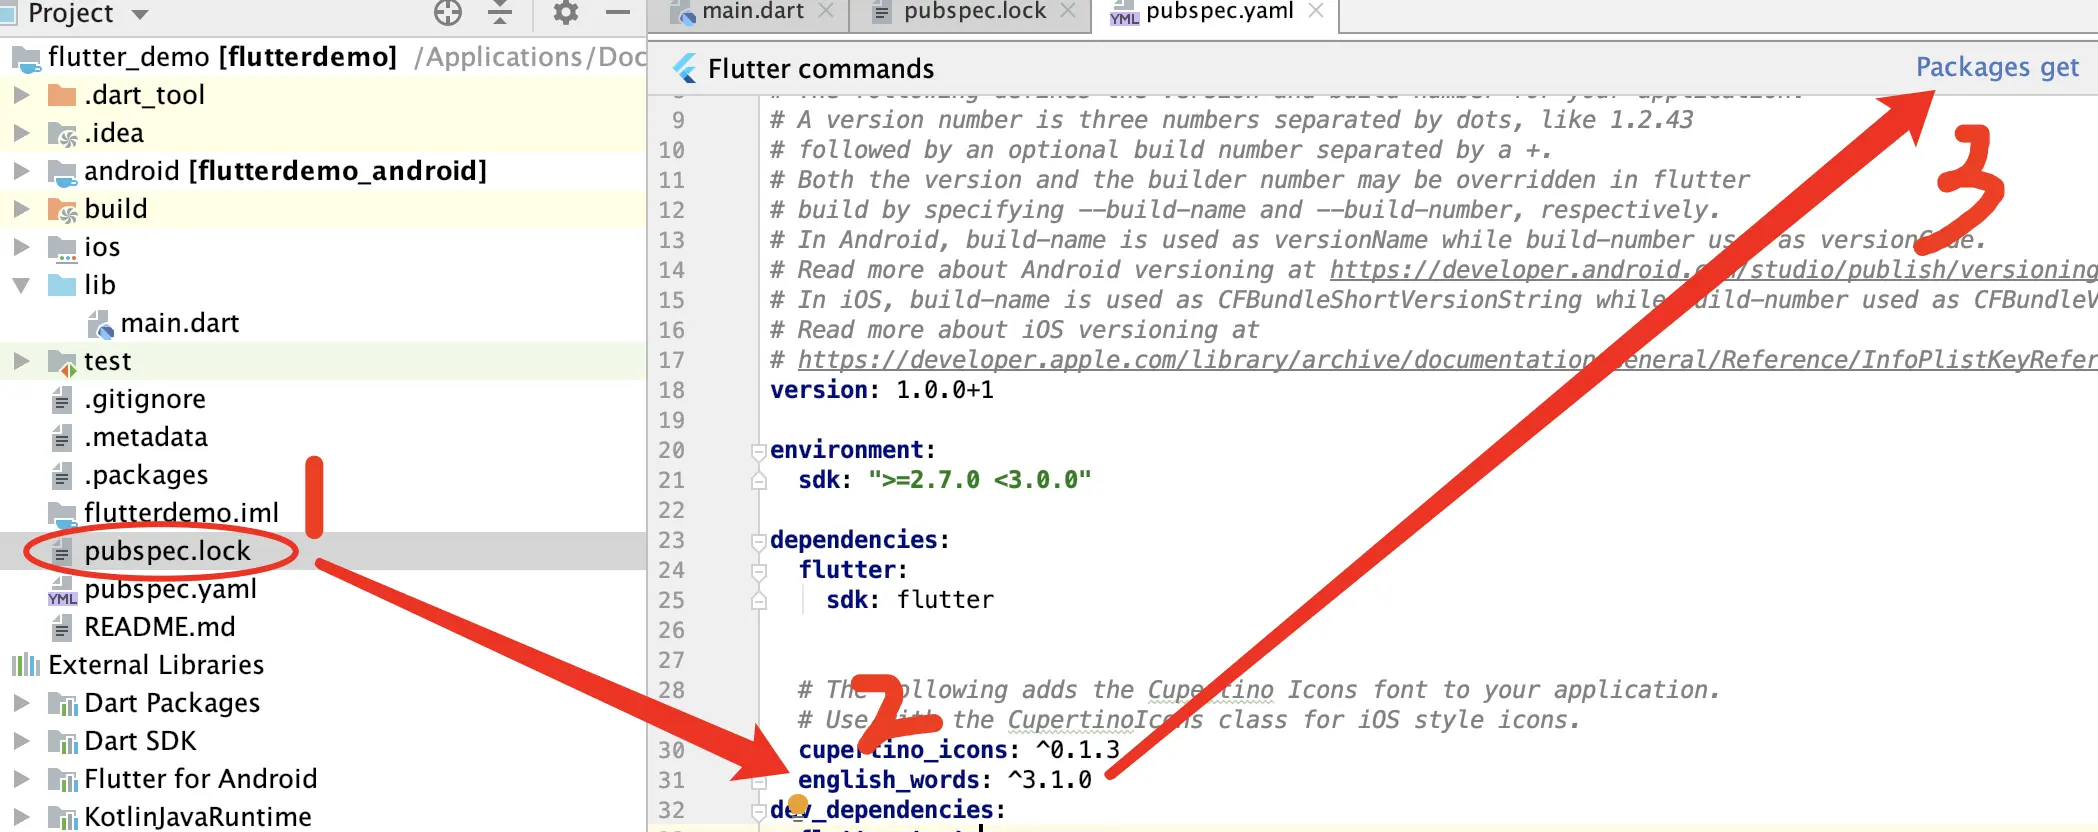Select pubspec.yaml in project tree
Viewport: 2098px width, 832px height.
pyautogui.click(x=170, y=589)
